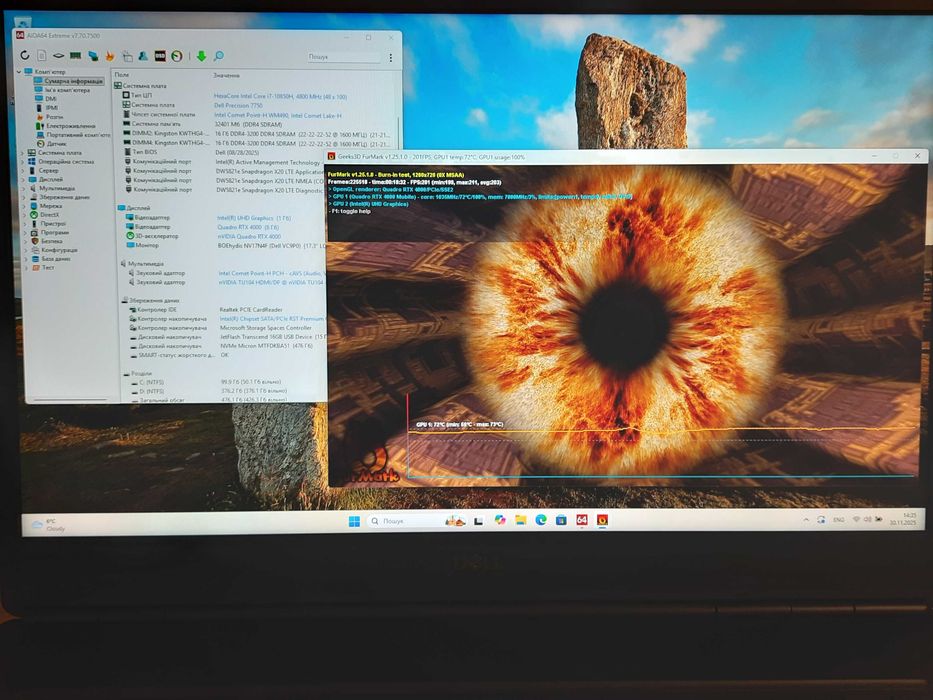Switch to FurMark via its taskbar icon
Image resolution: width=933 pixels, height=700 pixels.
click(x=602, y=520)
